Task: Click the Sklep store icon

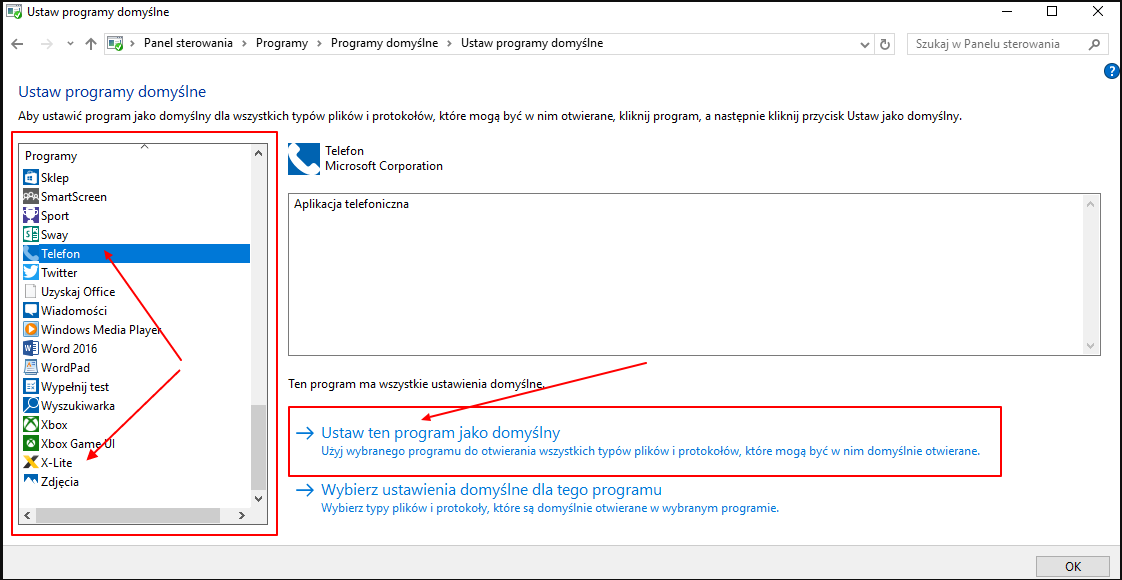Action: click(31, 177)
